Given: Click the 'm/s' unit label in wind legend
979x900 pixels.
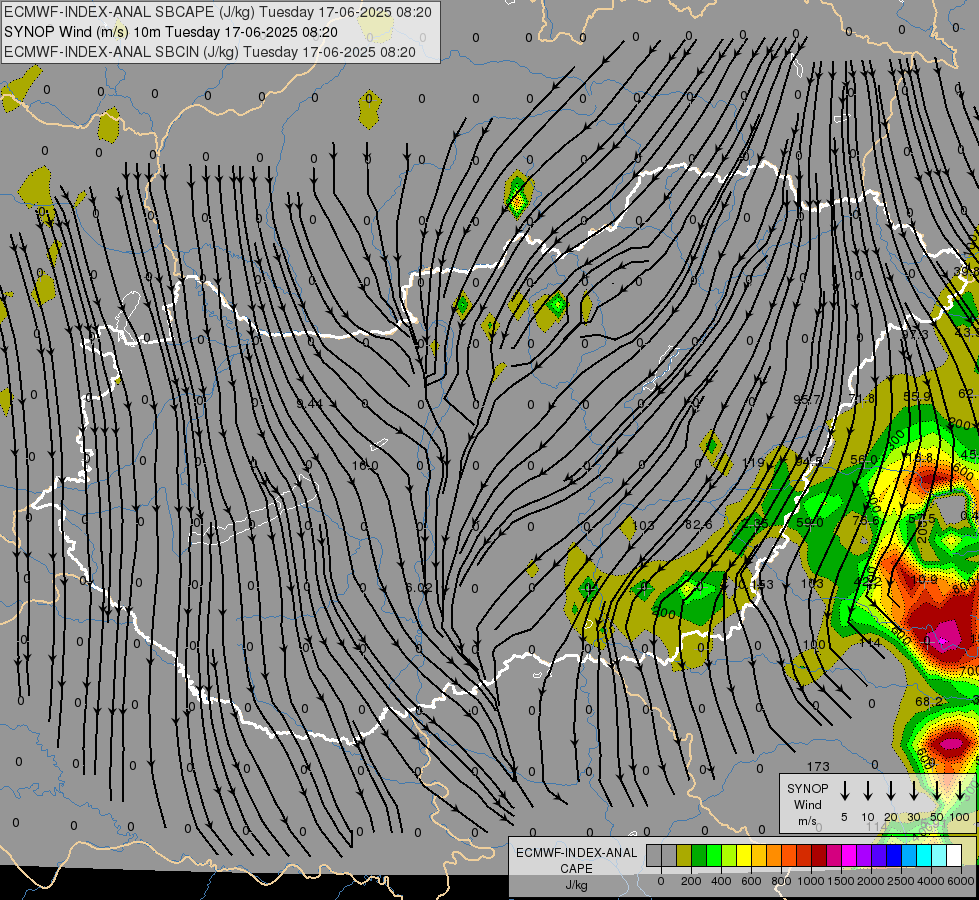Looking at the screenshot, I should tap(807, 821).
